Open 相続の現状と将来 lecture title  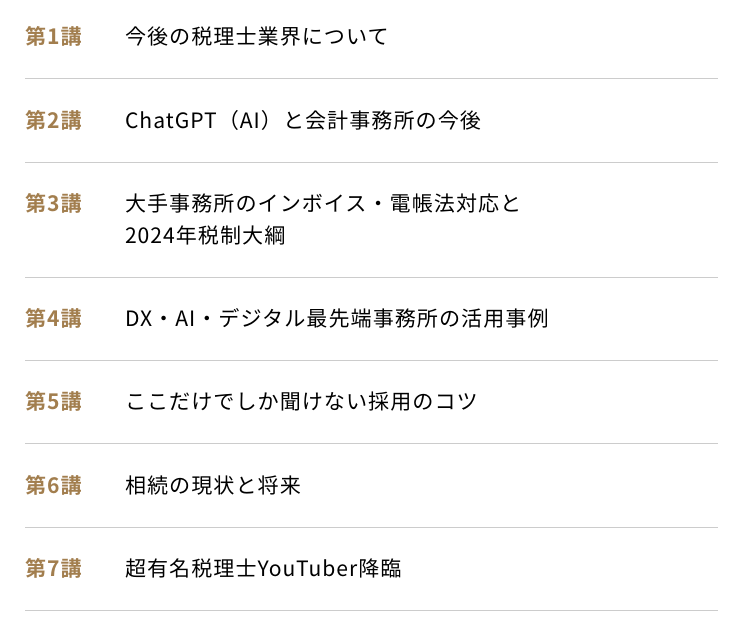[x=213, y=486]
